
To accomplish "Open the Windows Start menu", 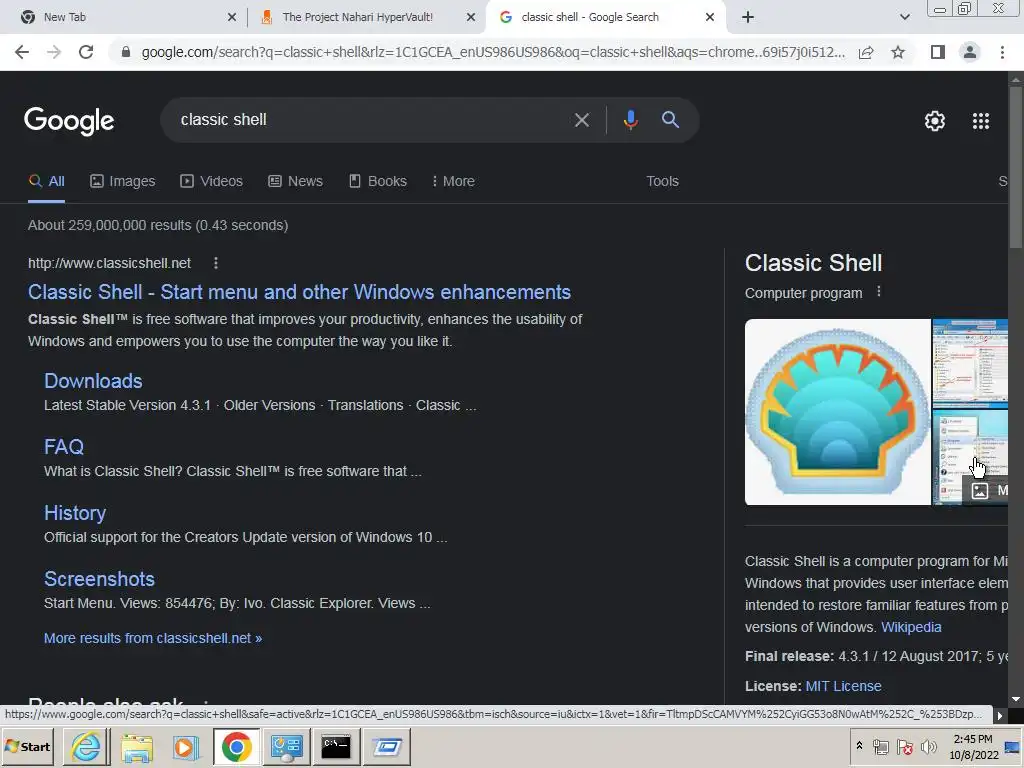I will click(27, 747).
